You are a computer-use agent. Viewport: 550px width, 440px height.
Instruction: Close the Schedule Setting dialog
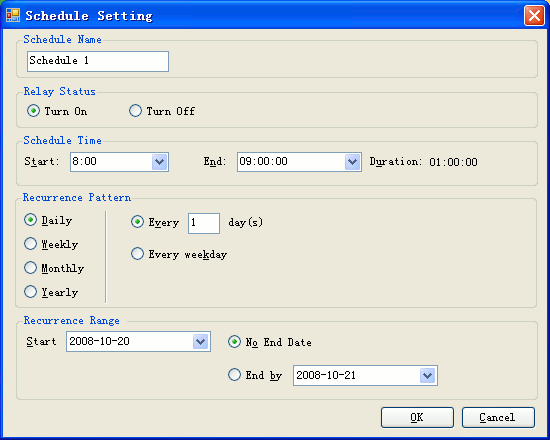[x=534, y=16]
